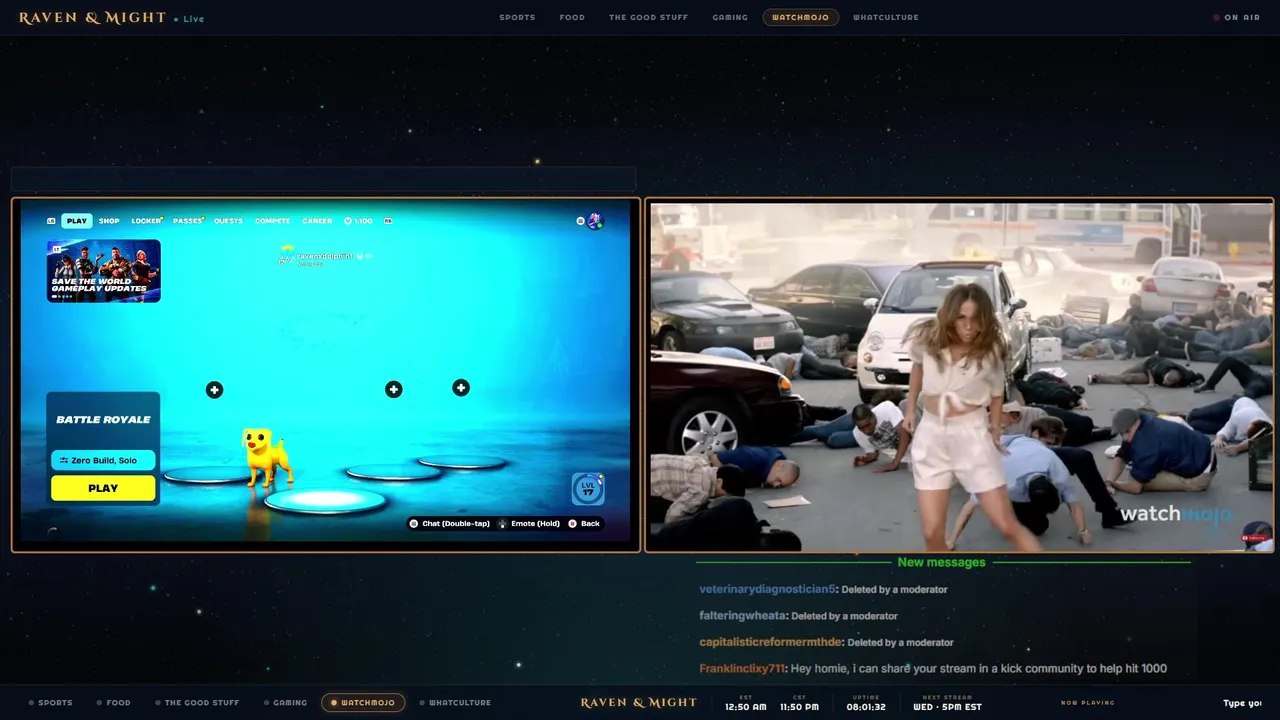Viewport: 1280px width, 720px height.
Task: Click the WatchMojo video player
Action: coord(960,375)
